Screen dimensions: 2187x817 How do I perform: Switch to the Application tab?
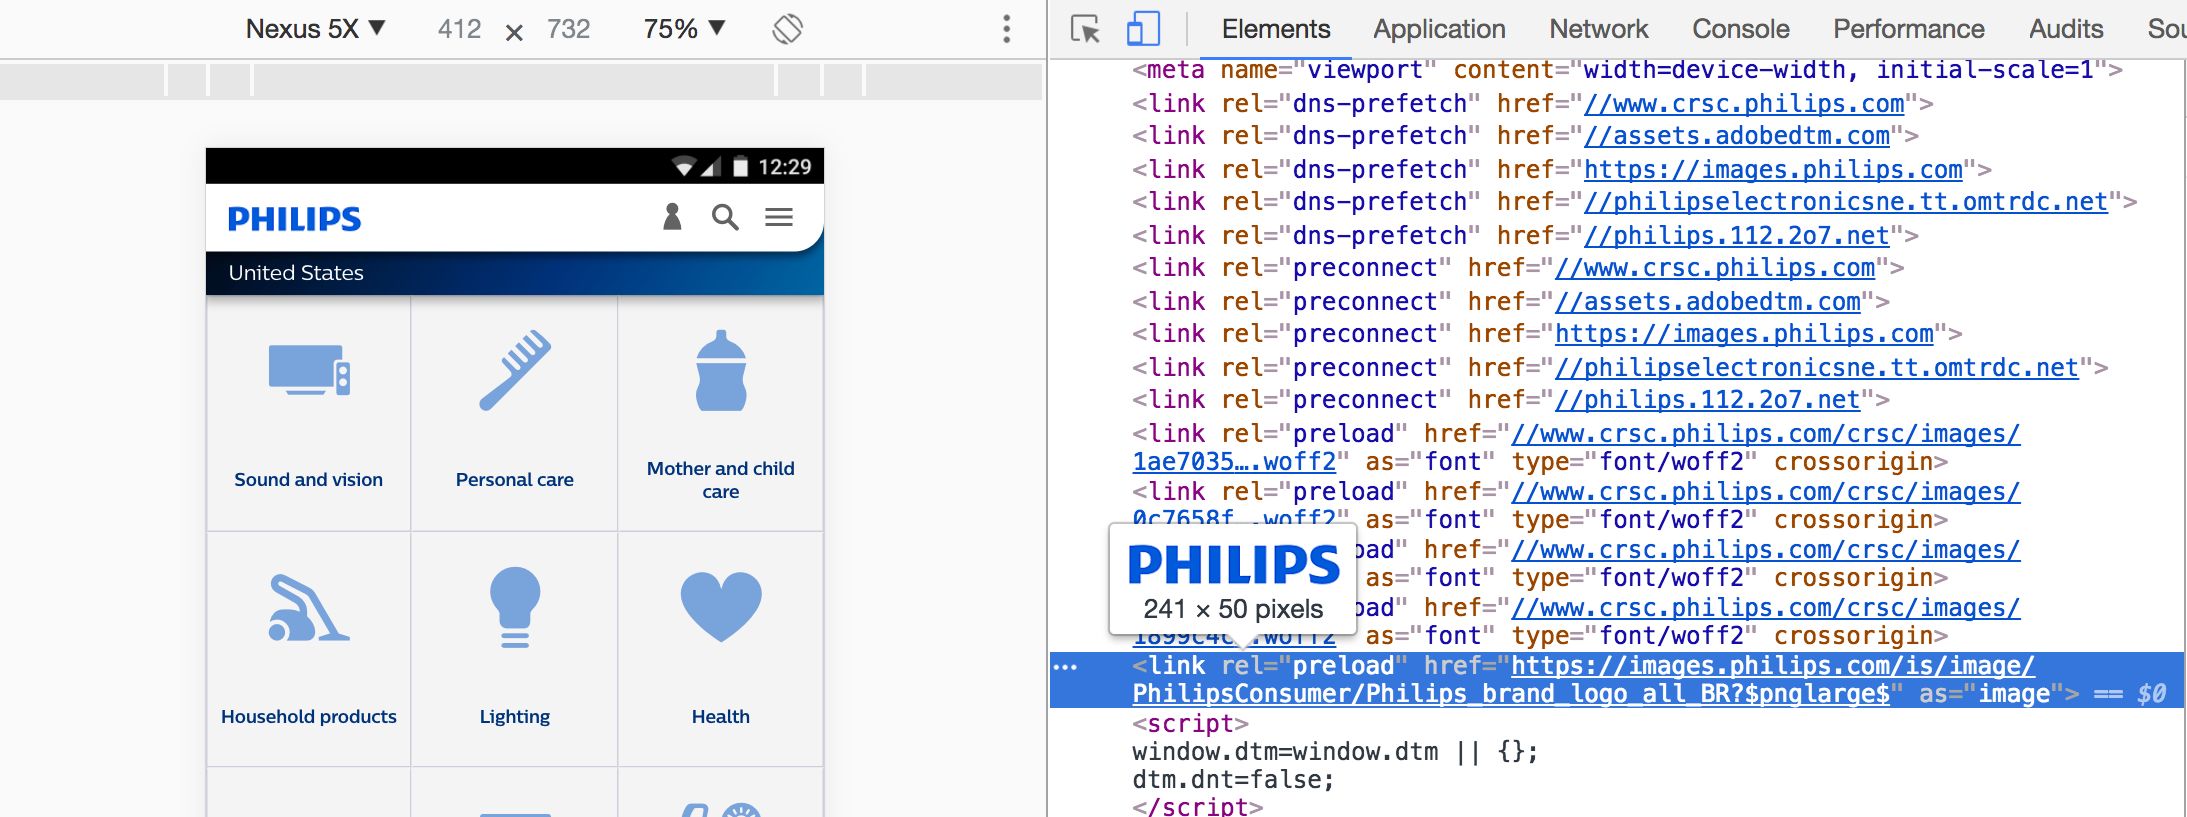click(x=1439, y=29)
